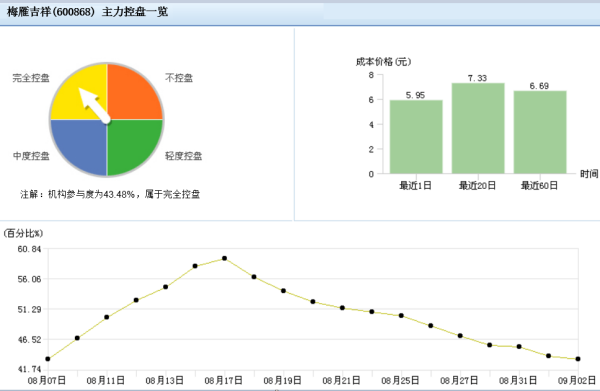Select the data point at 08月27日

tap(460, 336)
